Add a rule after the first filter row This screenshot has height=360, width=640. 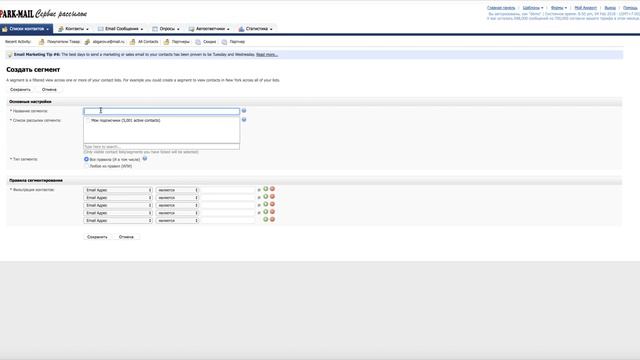pos(265,189)
